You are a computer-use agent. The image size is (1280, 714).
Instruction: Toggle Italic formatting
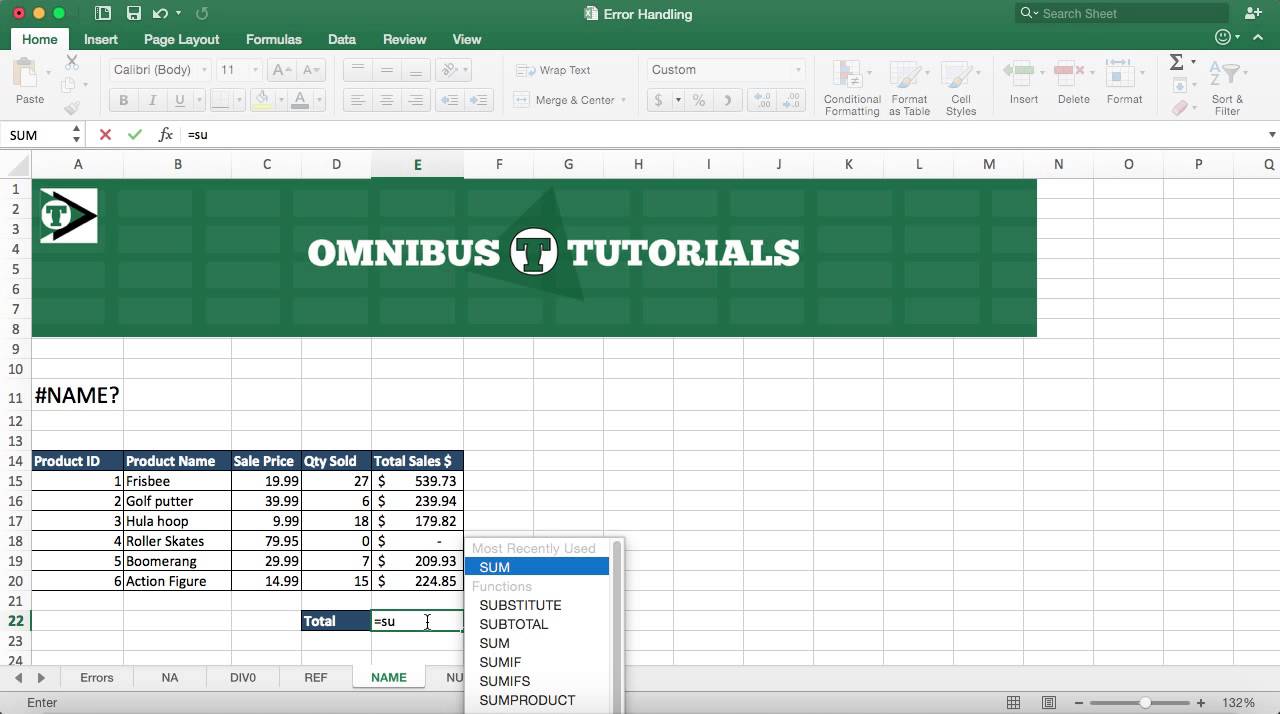[152, 100]
